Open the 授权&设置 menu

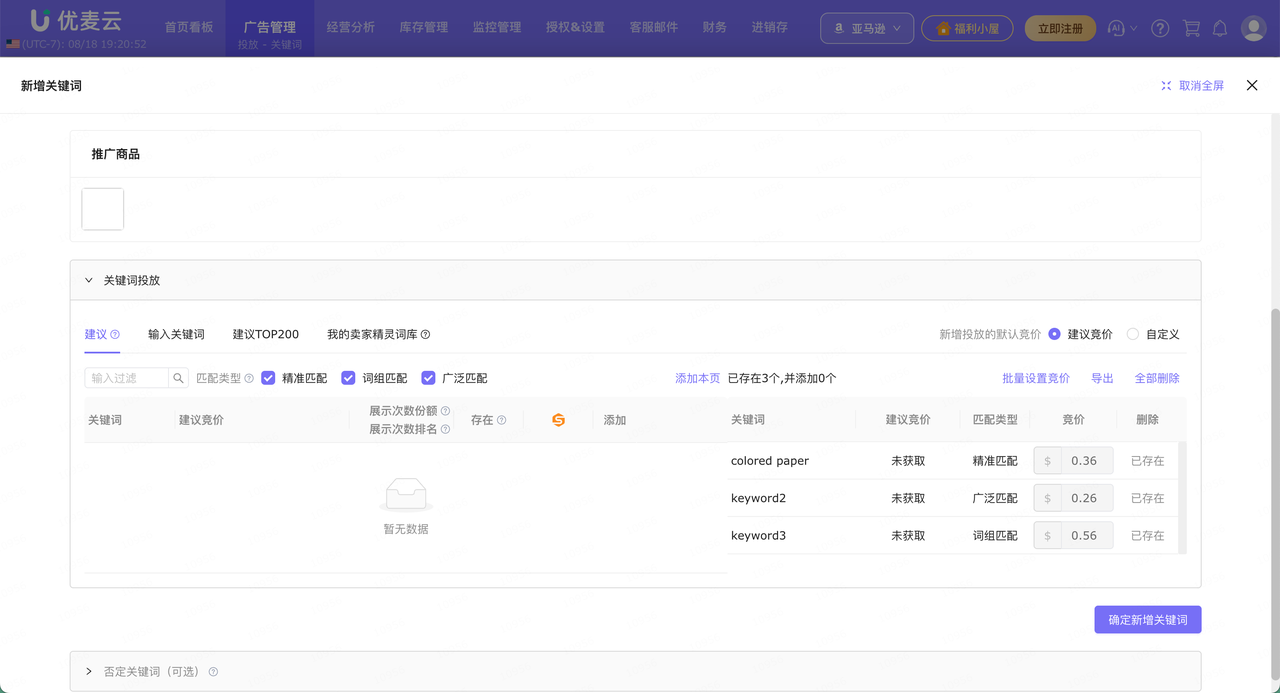click(x=575, y=27)
